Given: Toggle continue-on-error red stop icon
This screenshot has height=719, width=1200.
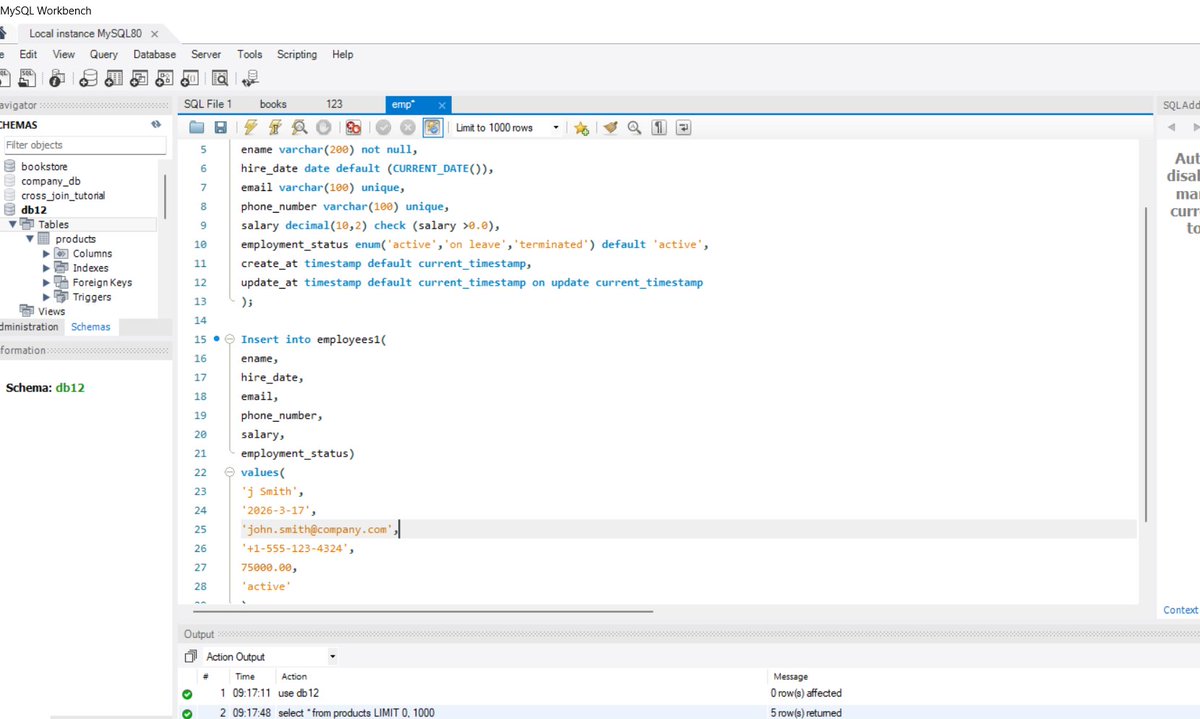Looking at the screenshot, I should click(x=353, y=128).
